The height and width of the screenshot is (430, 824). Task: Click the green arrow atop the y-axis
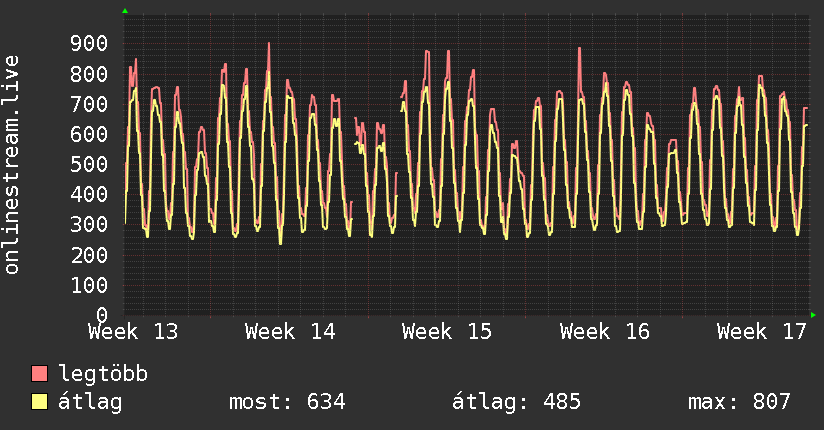(x=125, y=11)
